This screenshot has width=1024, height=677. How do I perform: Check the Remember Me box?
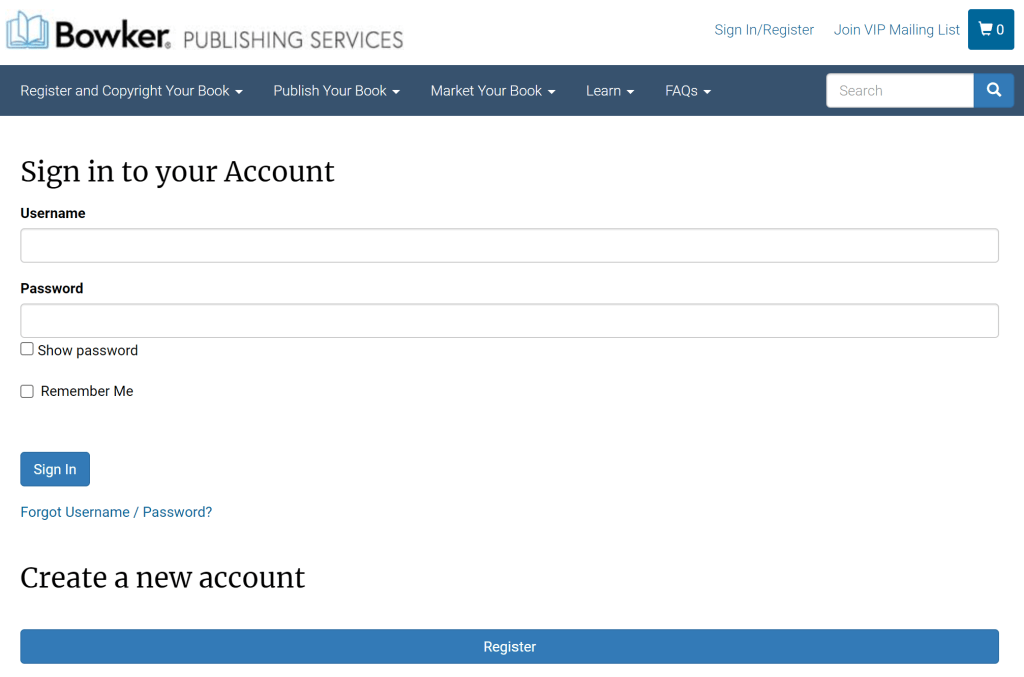tap(27, 391)
